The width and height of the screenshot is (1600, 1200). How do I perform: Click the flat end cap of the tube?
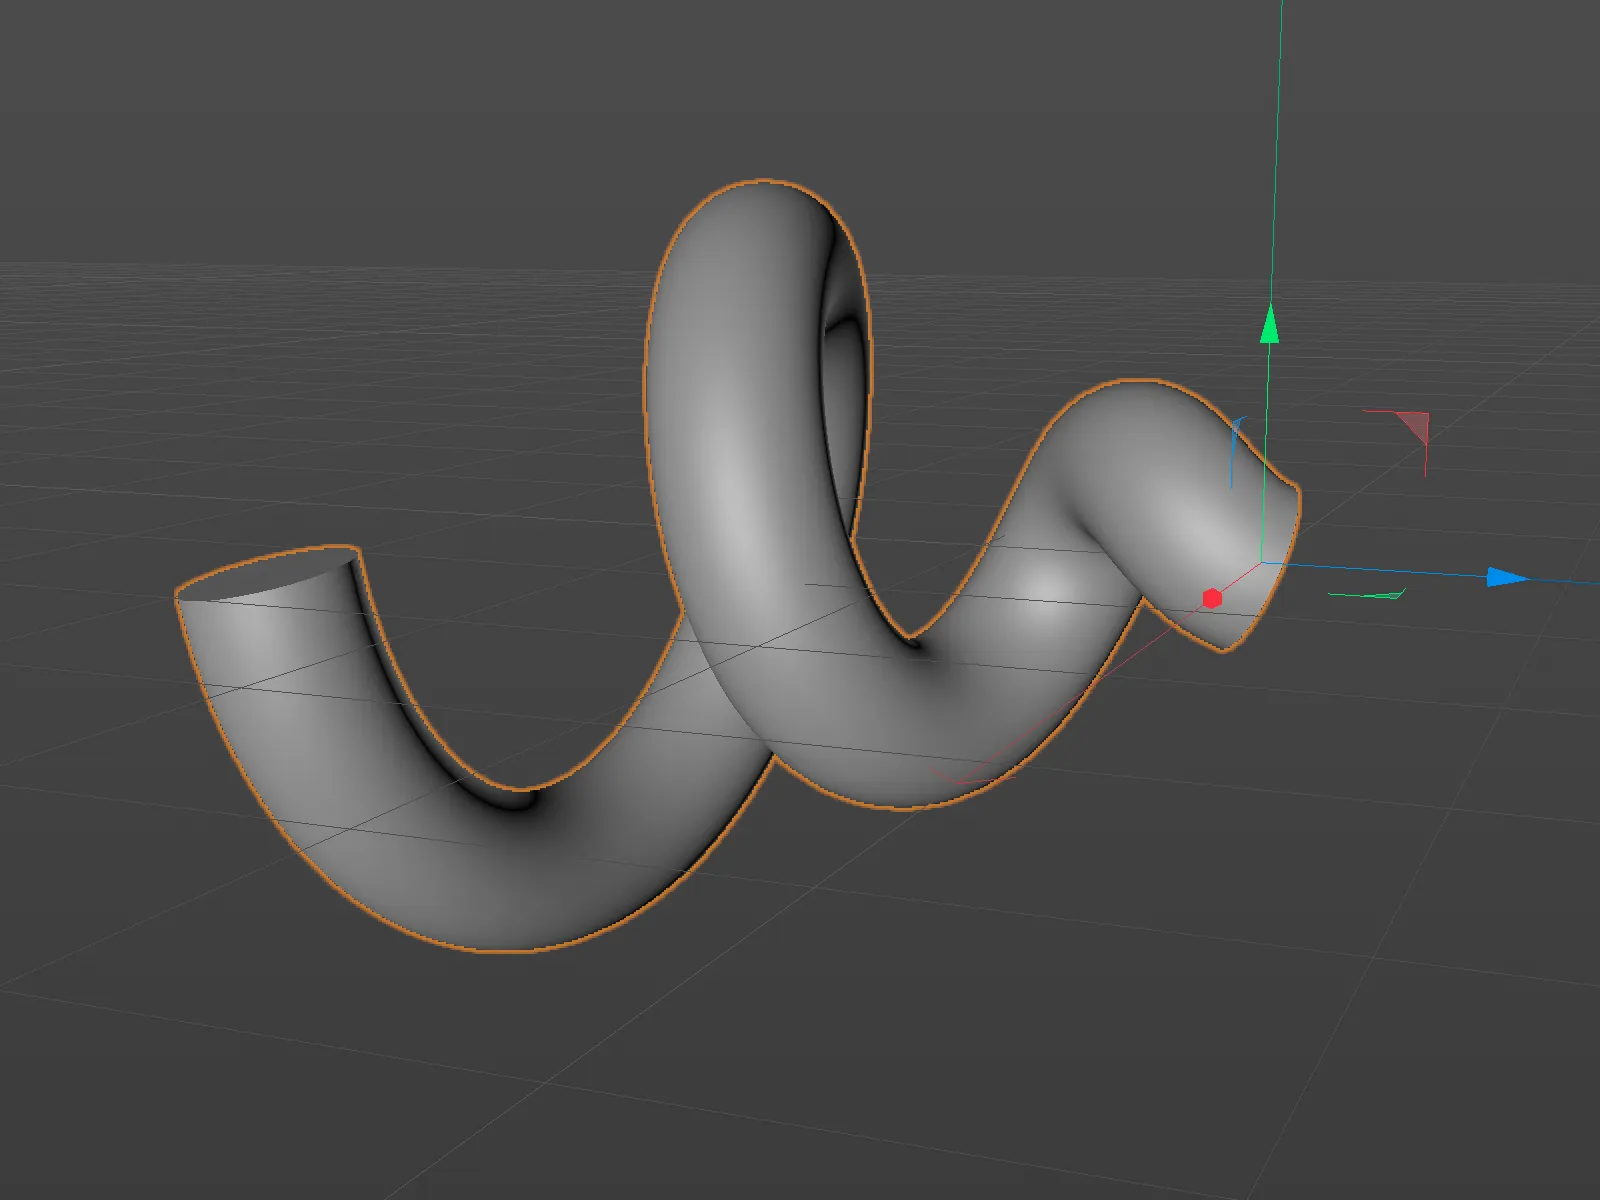pos(268,574)
